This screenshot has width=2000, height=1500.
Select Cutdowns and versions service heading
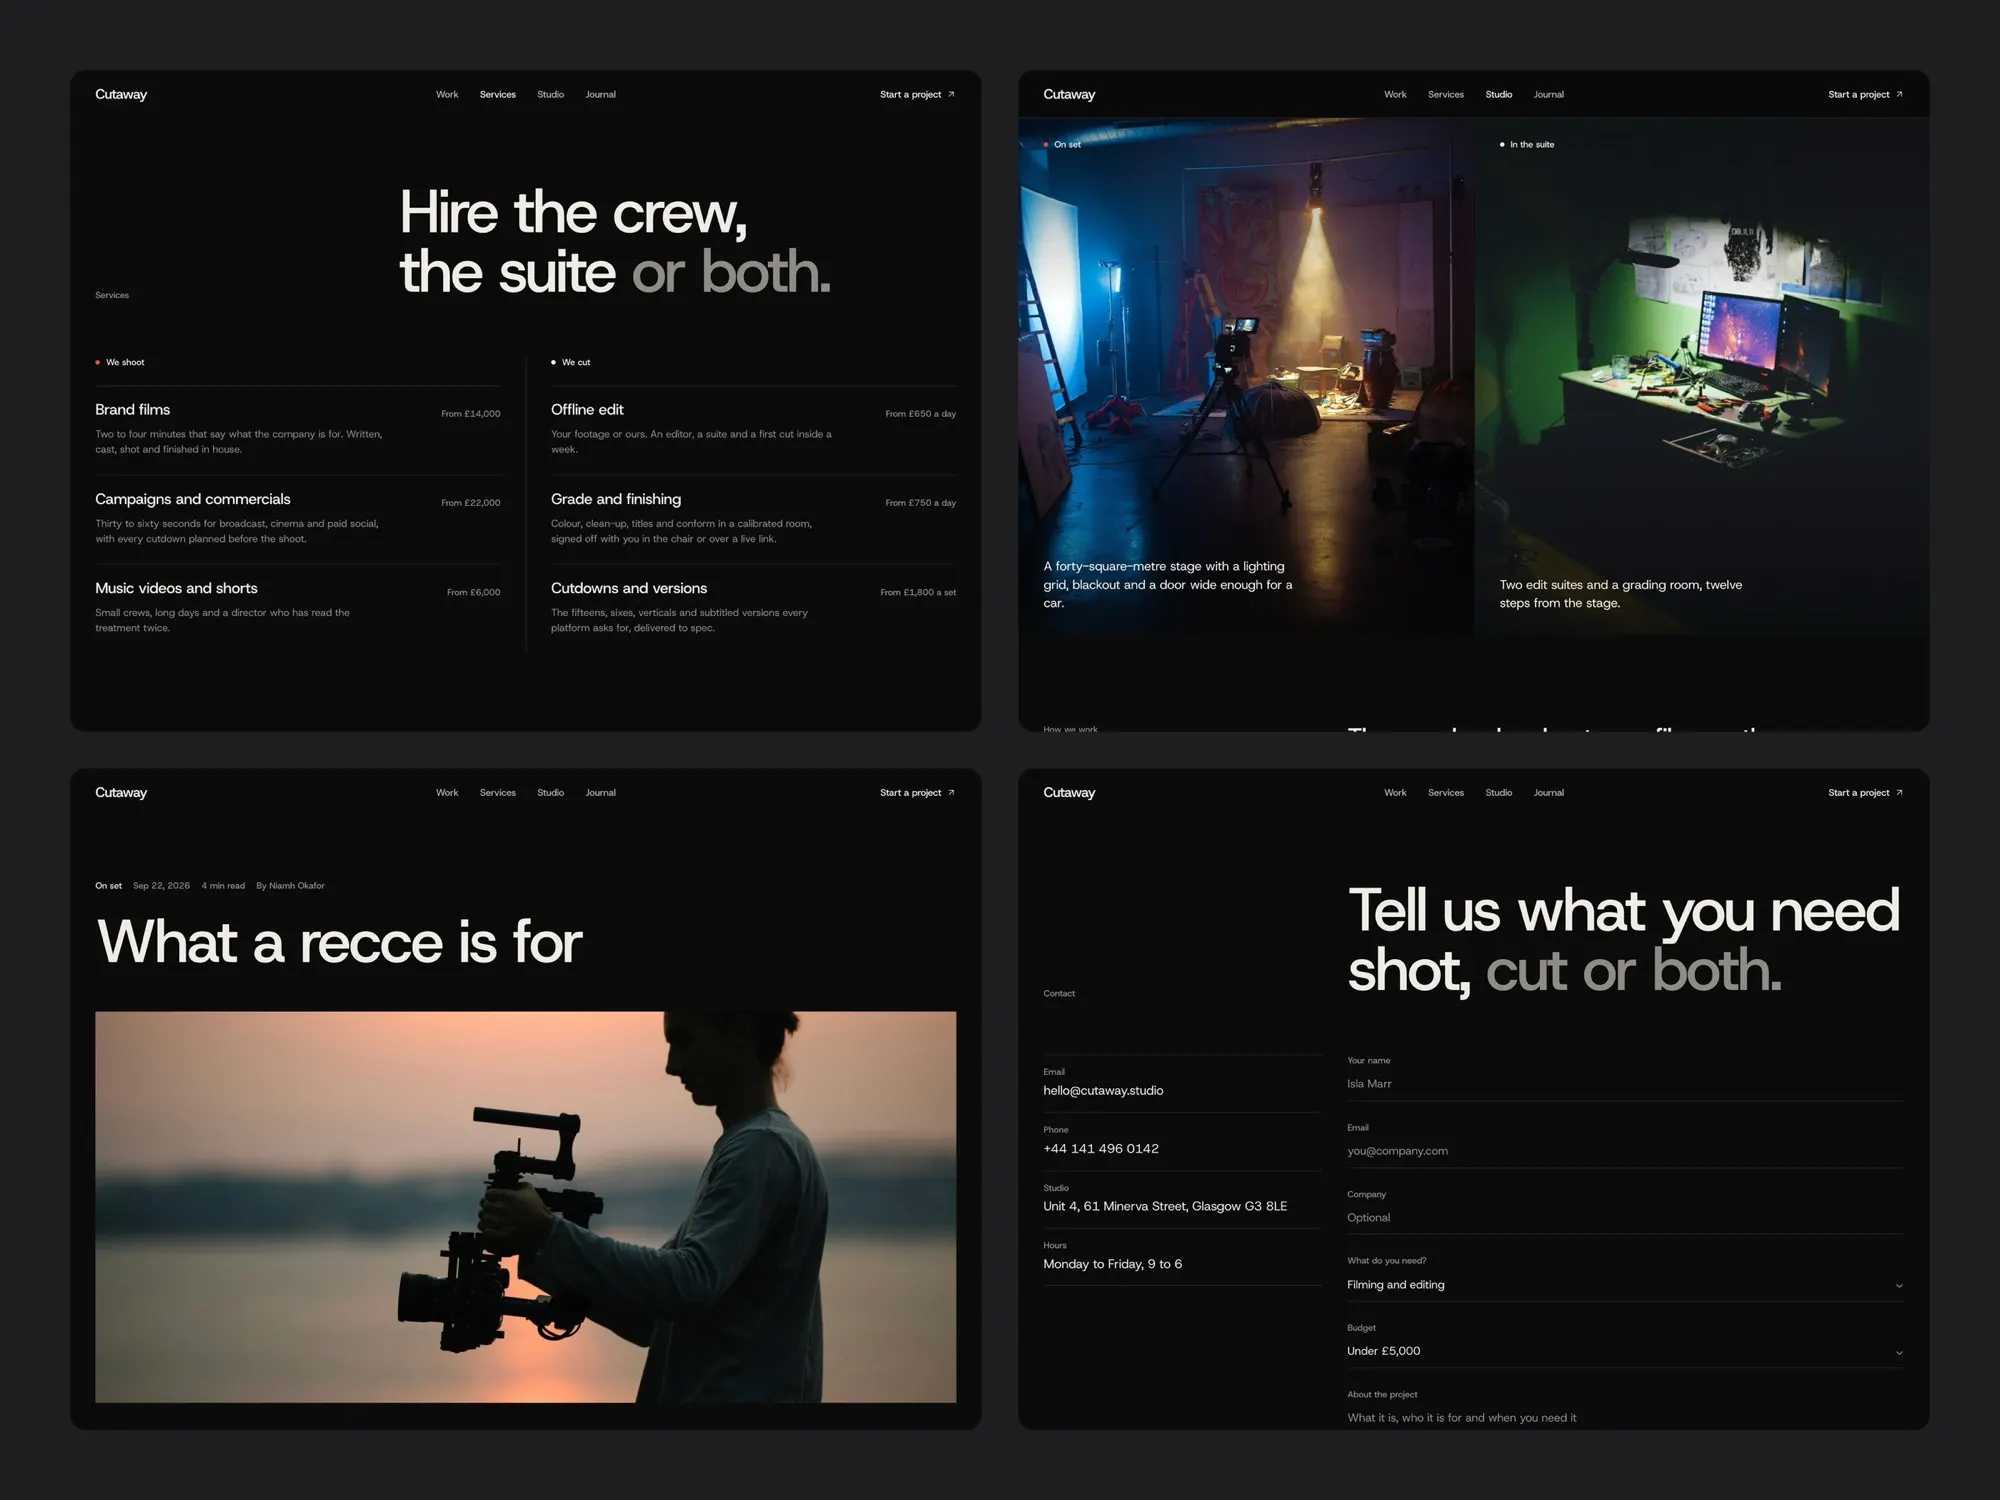629,588
